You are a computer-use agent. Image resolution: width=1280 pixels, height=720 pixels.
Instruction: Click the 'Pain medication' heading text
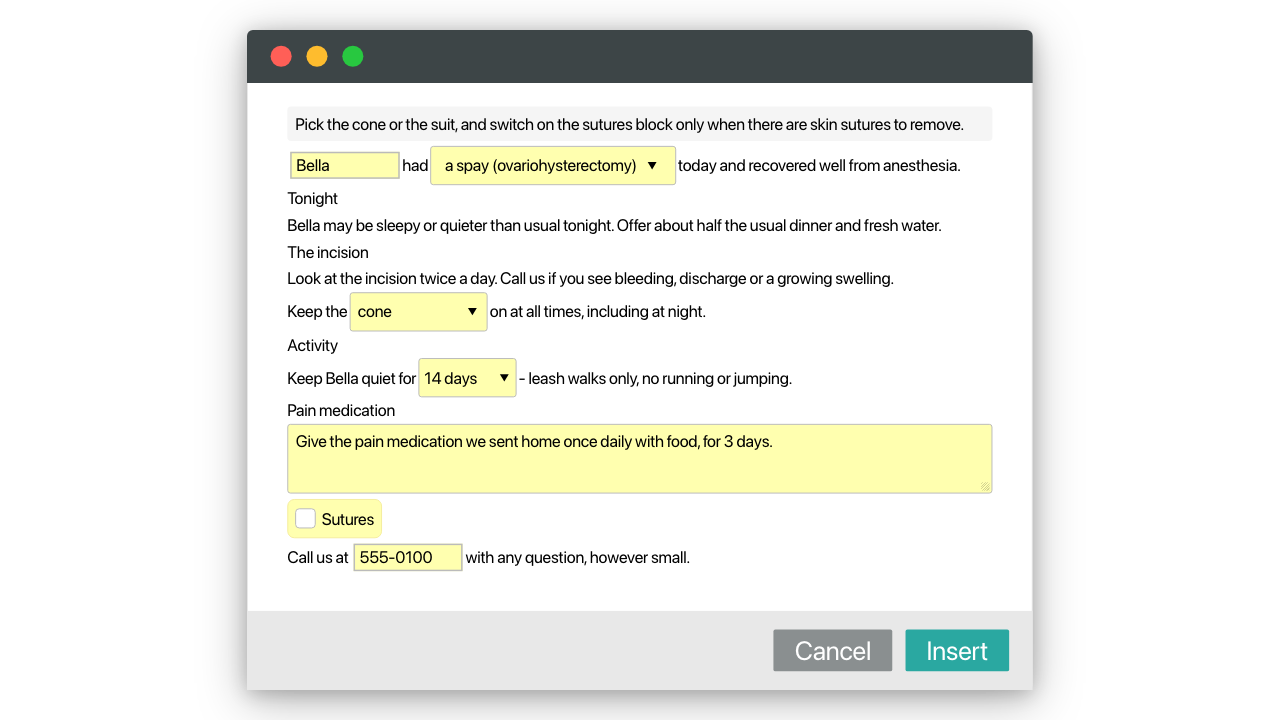(341, 410)
